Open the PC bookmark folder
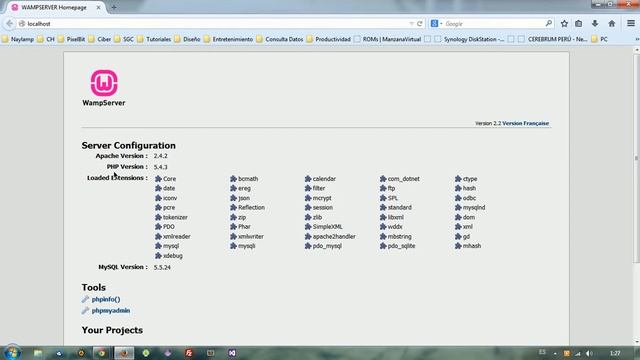Viewport: 640px width, 360px height. [x=599, y=39]
